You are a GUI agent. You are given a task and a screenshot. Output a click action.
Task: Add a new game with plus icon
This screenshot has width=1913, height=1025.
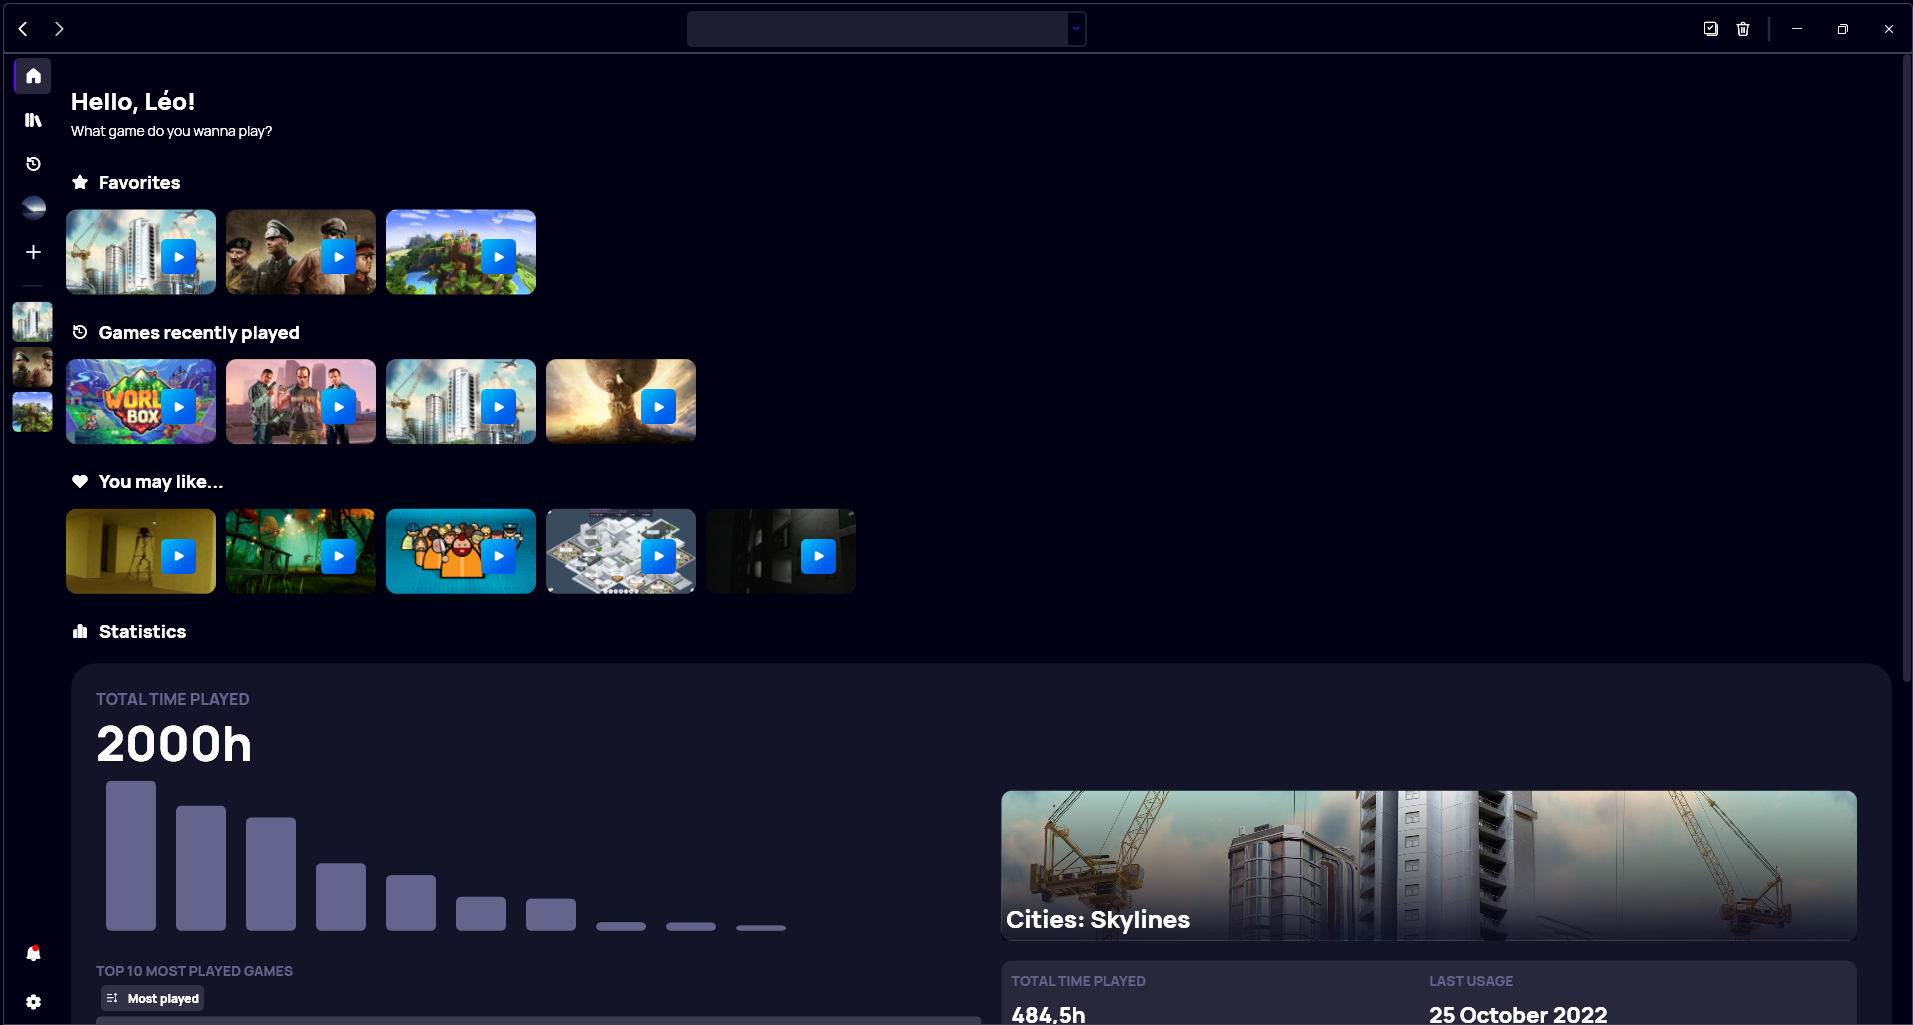click(33, 252)
